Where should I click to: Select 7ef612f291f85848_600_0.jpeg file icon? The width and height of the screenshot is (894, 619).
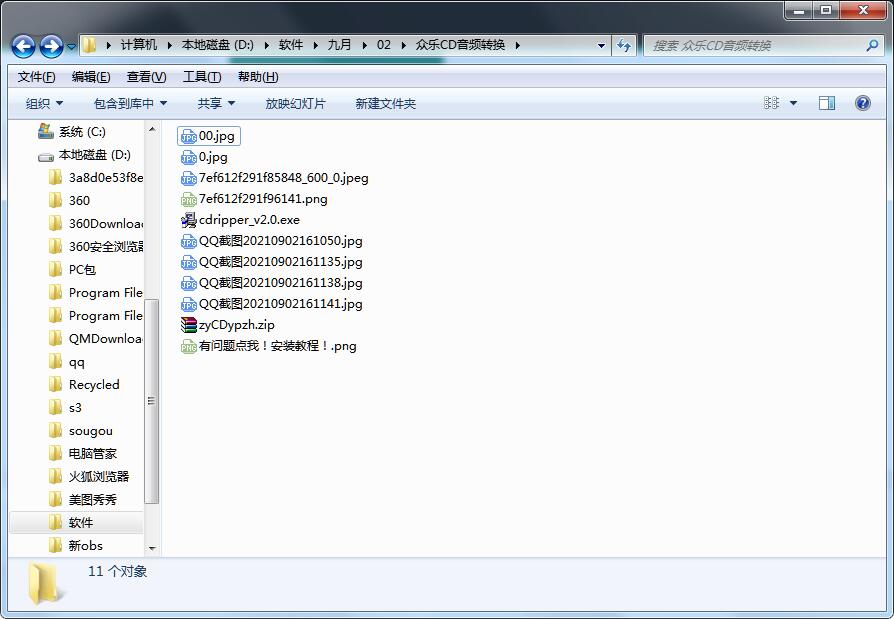click(x=189, y=178)
